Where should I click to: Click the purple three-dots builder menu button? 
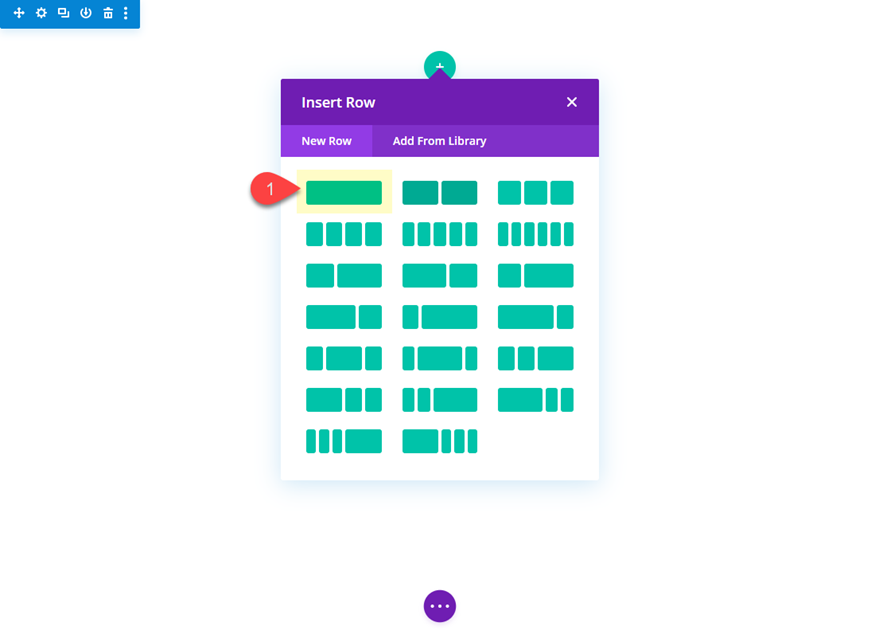440,606
